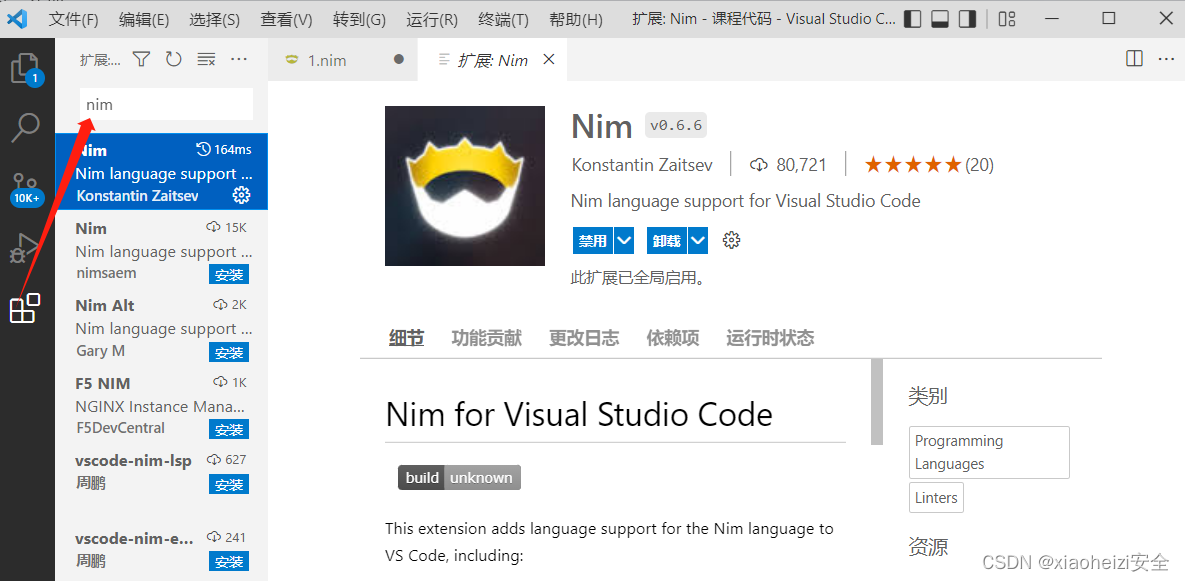1185x581 pixels.
Task: Click the unsaved dot on 1.nim tab
Action: click(x=399, y=60)
